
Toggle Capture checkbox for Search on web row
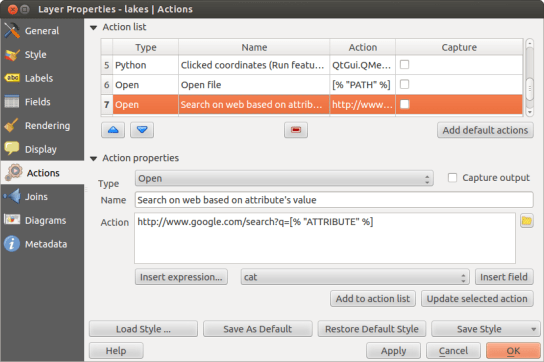[x=405, y=104]
